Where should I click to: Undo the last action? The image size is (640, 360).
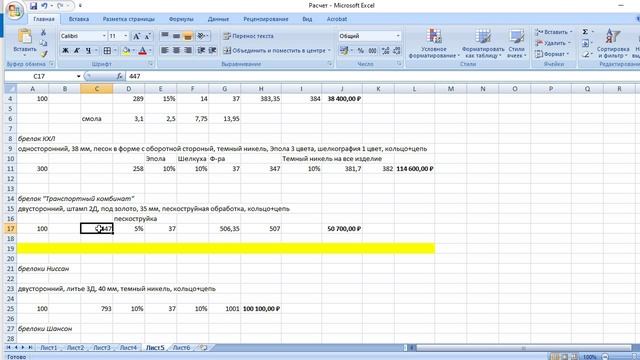click(x=44, y=6)
